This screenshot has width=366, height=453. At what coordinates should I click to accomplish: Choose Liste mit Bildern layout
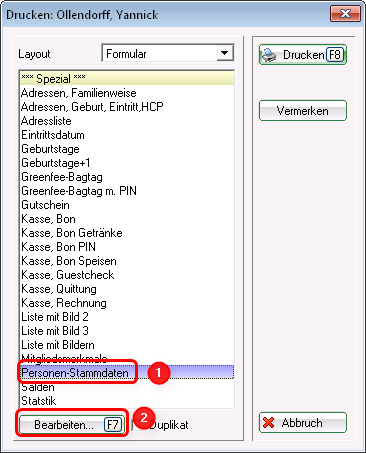(127, 345)
